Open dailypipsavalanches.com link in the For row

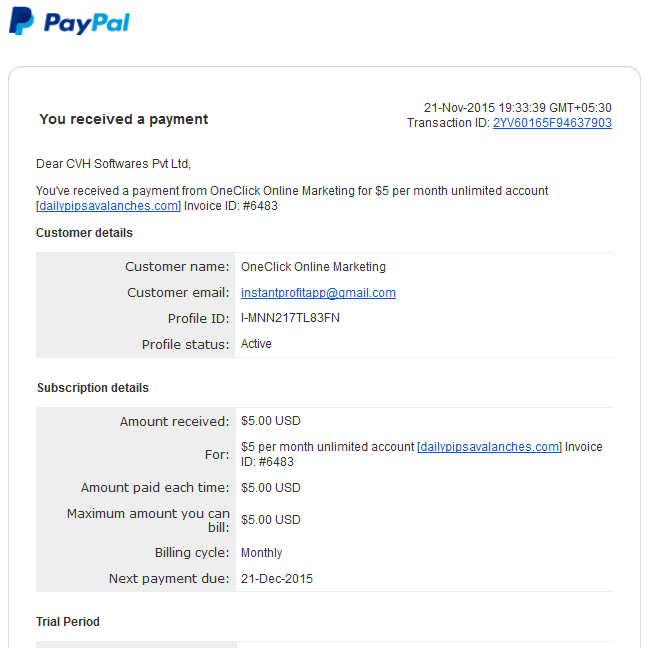click(489, 447)
